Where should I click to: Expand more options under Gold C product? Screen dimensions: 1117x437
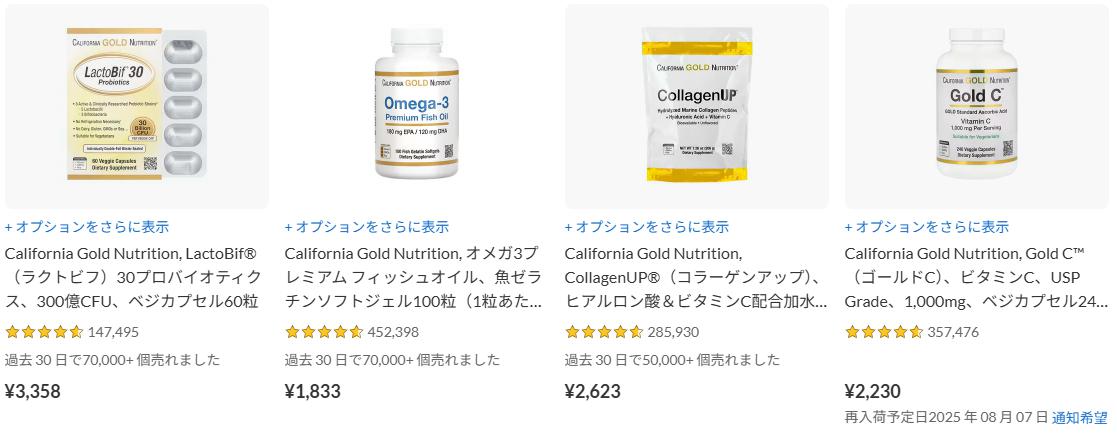(927, 227)
